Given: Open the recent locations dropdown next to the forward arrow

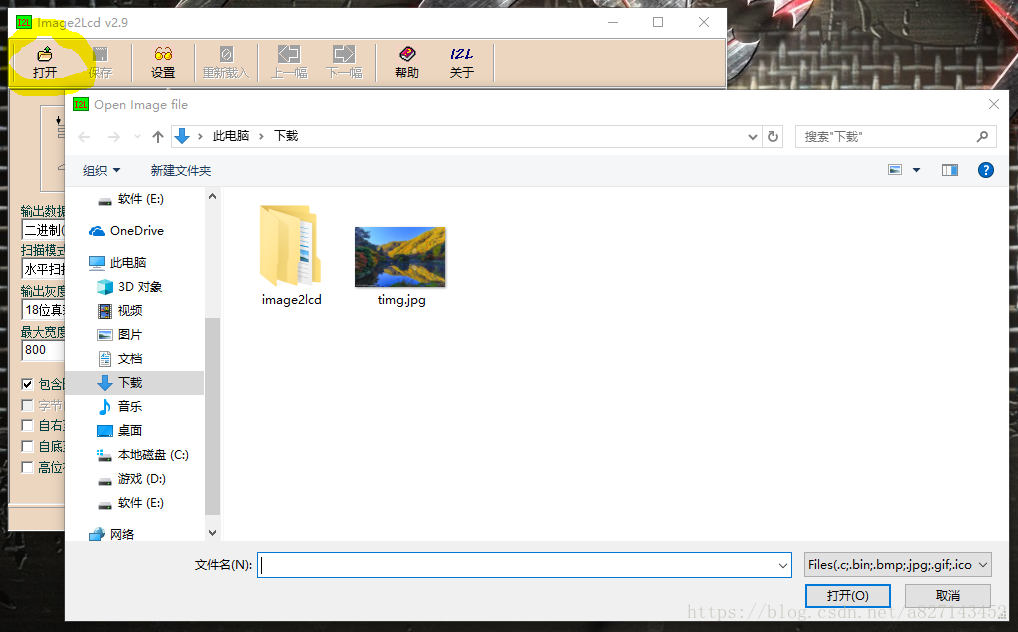Looking at the screenshot, I should coord(137,136).
